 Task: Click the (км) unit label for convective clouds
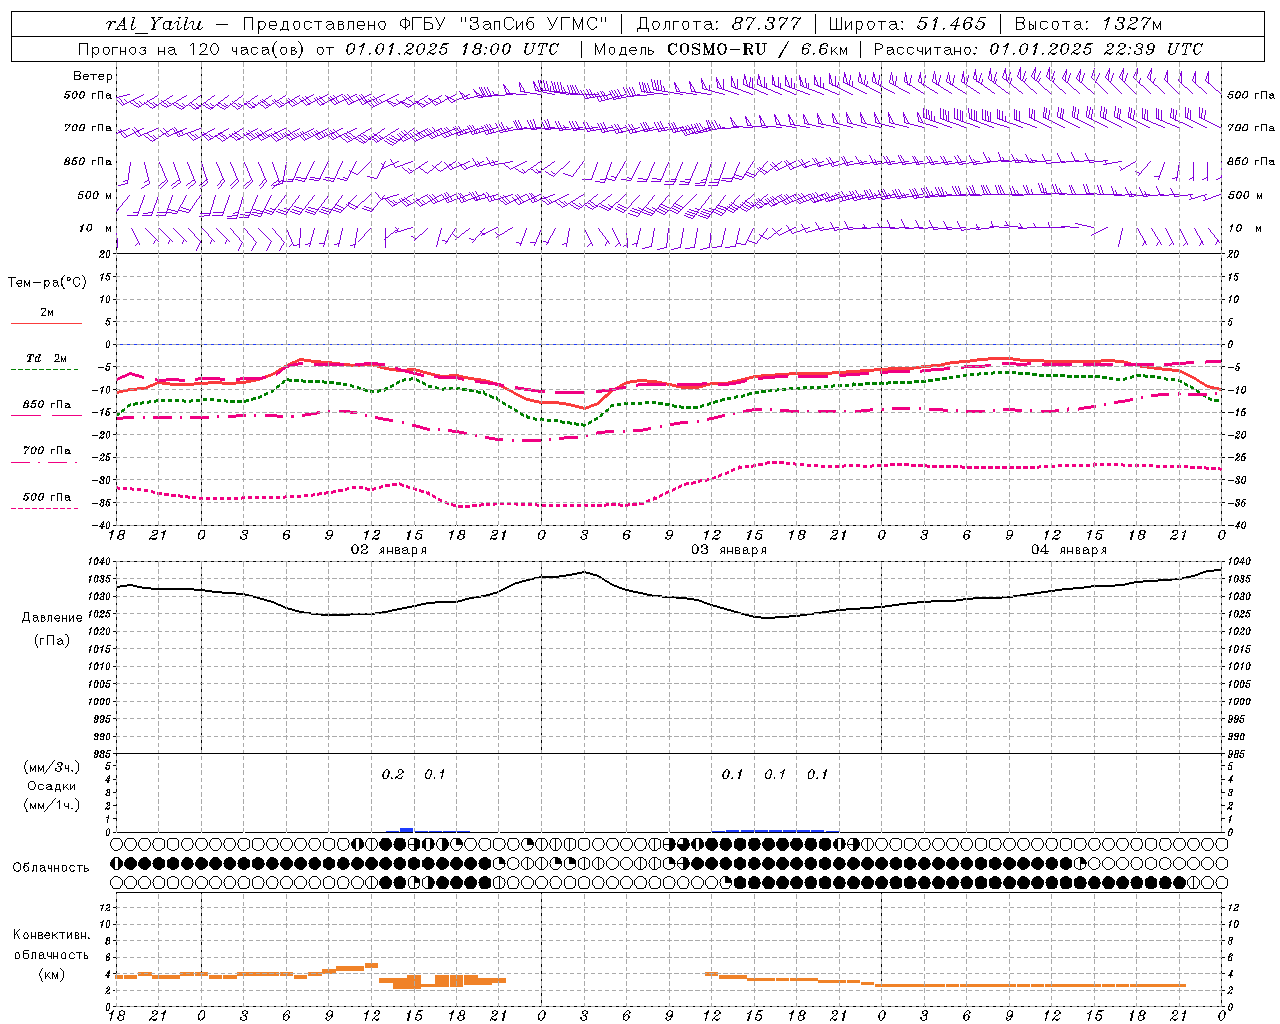pyautogui.click(x=52, y=974)
